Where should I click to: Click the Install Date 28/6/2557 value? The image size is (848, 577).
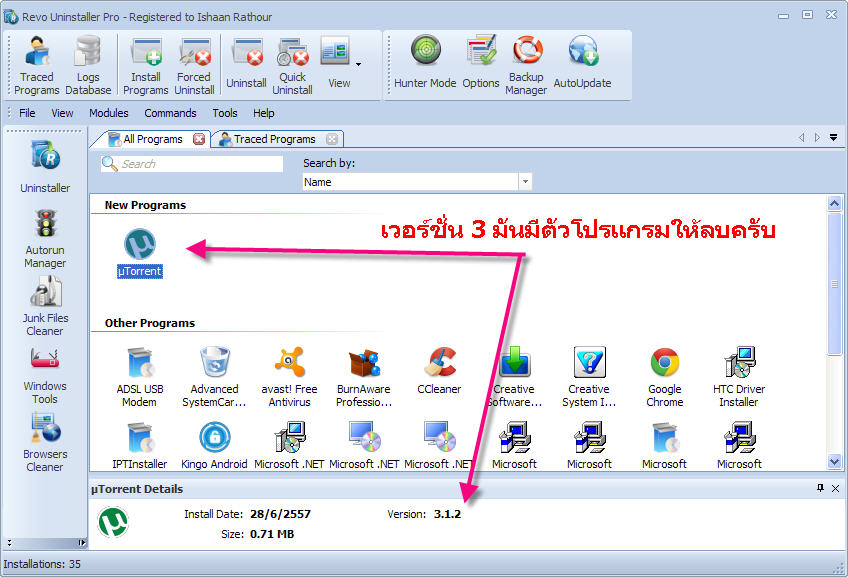click(x=280, y=514)
